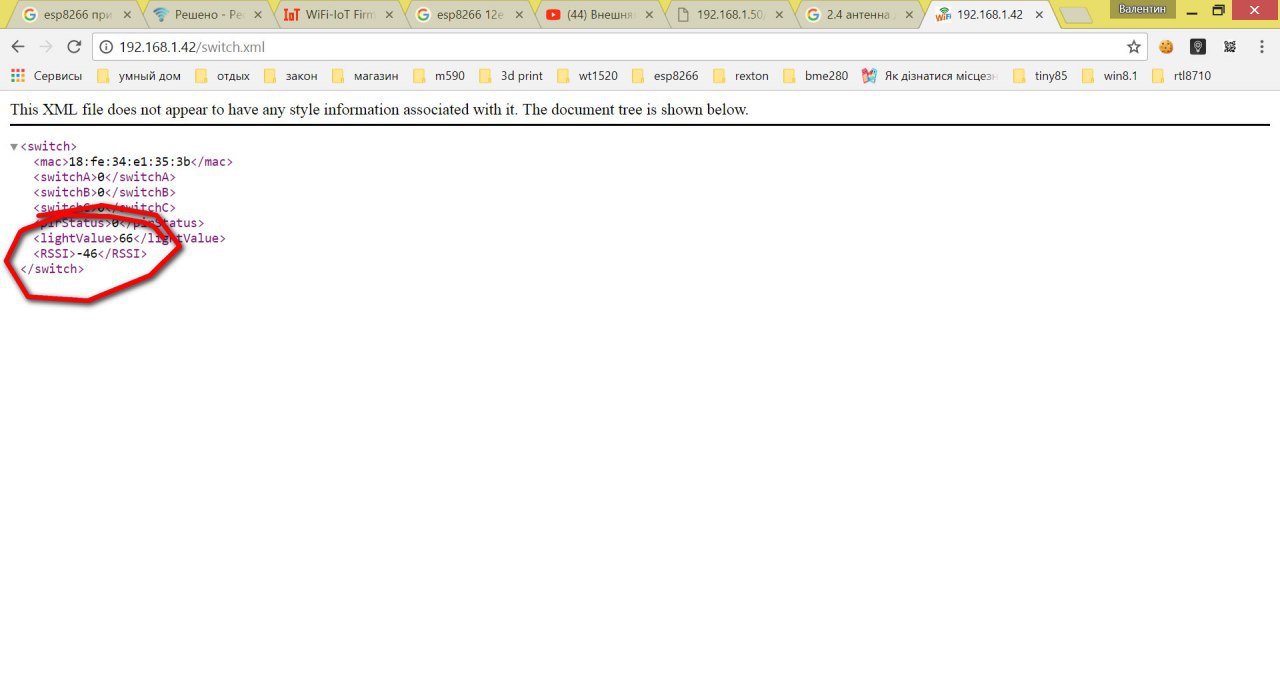The image size is (1280, 694).
Task: Open the bme280 bookmark folder
Action: coord(816,76)
